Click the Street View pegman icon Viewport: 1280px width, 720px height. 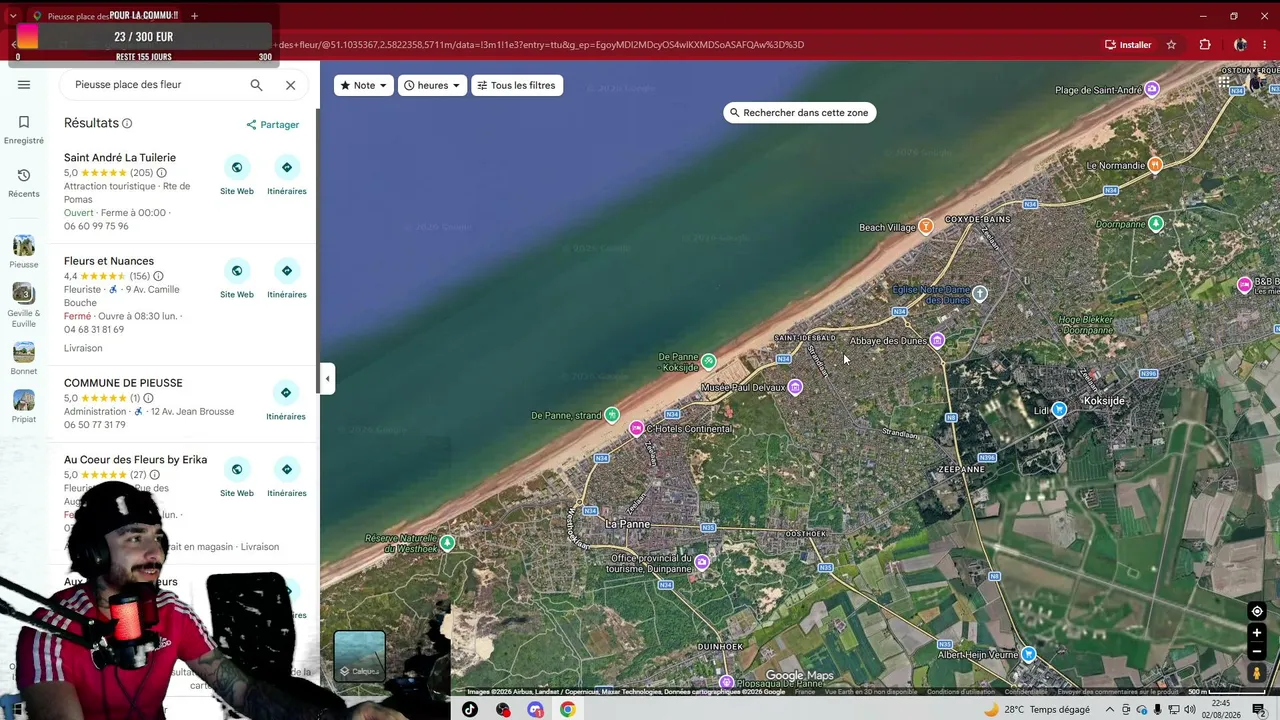pos(1257,673)
